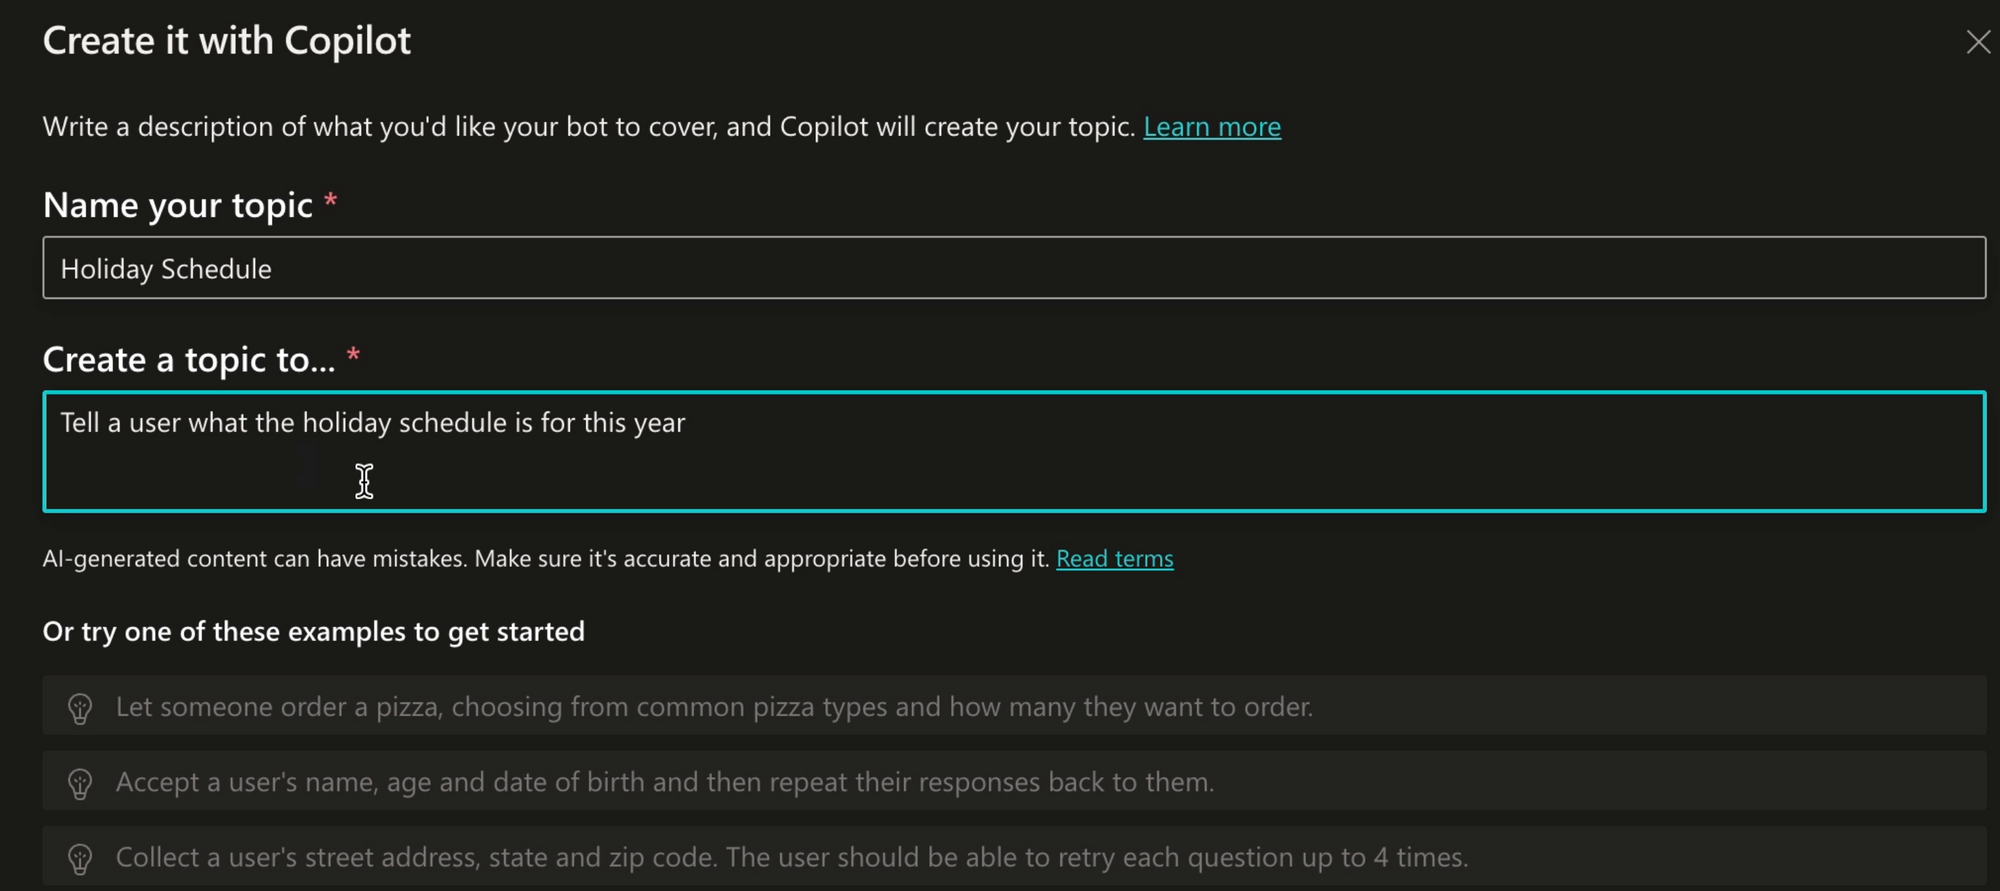Click the lightbulb icon beside pizza example
Screen dimensions: 2000x891
click(x=80, y=708)
